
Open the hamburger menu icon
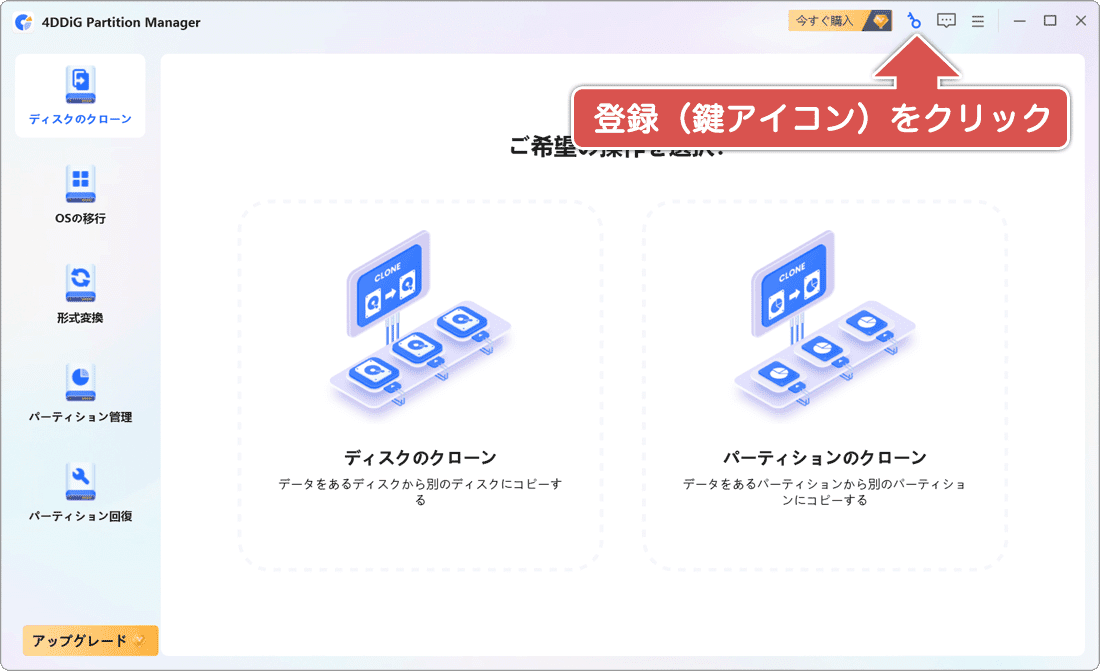[x=977, y=20]
